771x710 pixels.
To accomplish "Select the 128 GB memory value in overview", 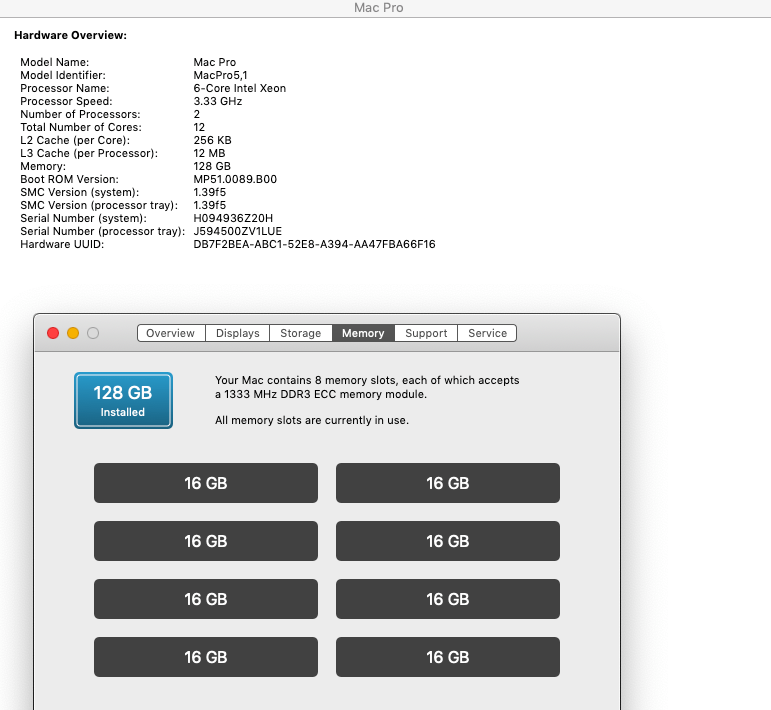I will coord(212,166).
